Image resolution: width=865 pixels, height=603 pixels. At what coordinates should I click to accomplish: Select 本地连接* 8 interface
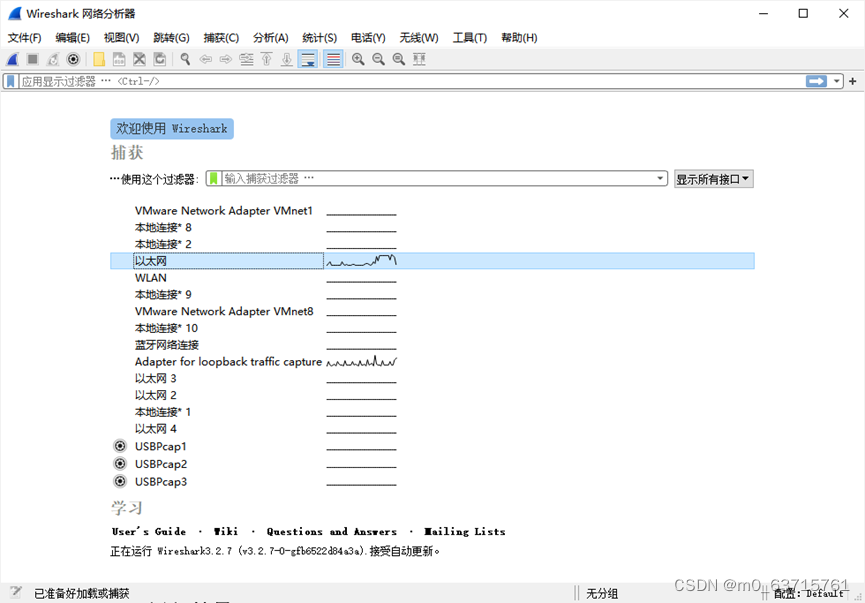pyautogui.click(x=163, y=227)
